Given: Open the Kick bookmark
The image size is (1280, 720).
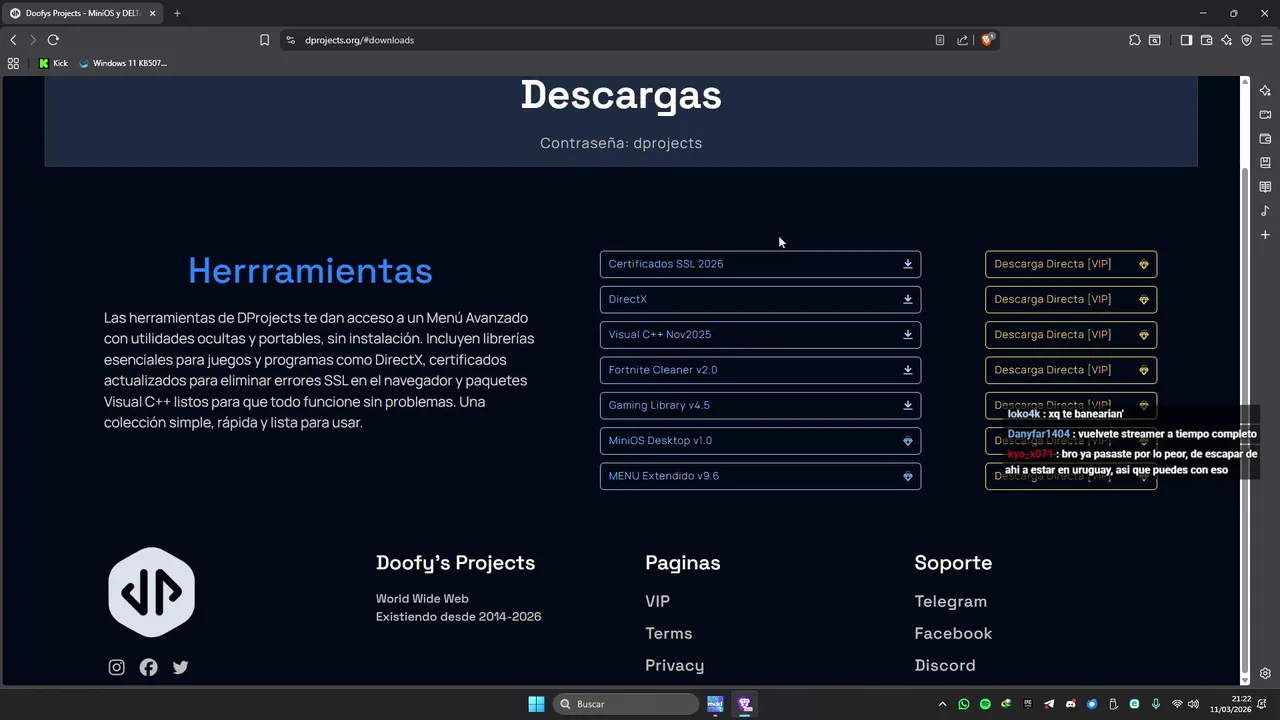Looking at the screenshot, I should point(53,63).
